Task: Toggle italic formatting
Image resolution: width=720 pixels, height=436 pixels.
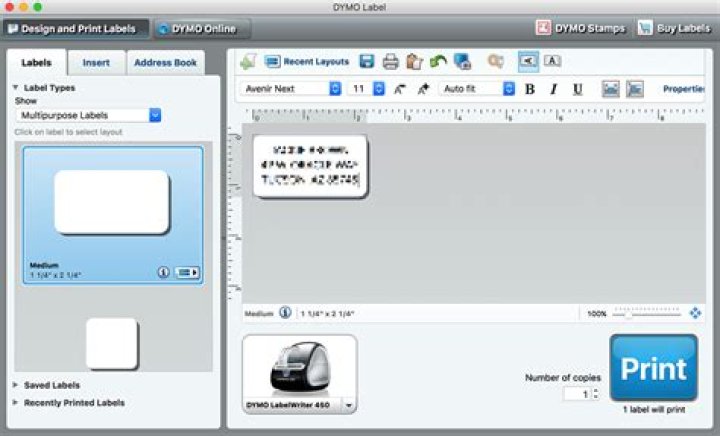Action: (554, 89)
